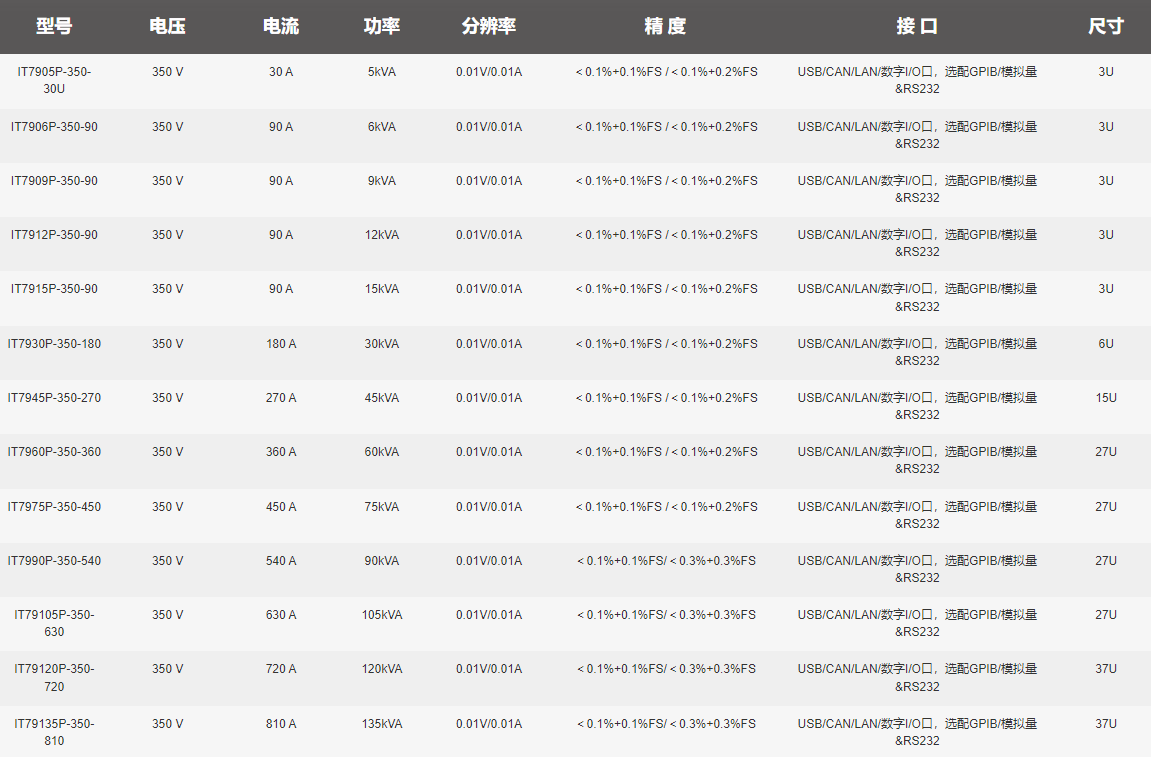This screenshot has width=1151, height=757.
Task: Click 3U size in IT7905P-350-30U row
Action: click(1106, 72)
